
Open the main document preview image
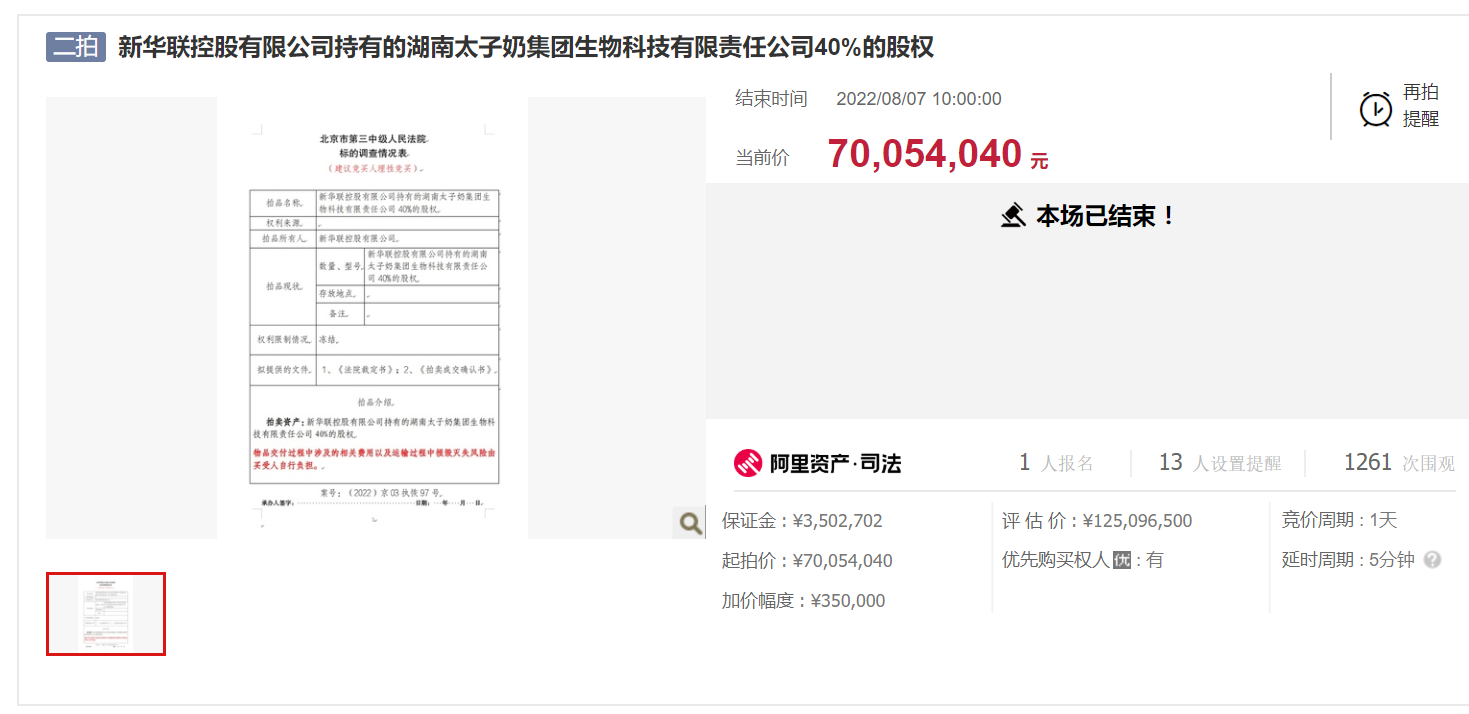tap(375, 318)
